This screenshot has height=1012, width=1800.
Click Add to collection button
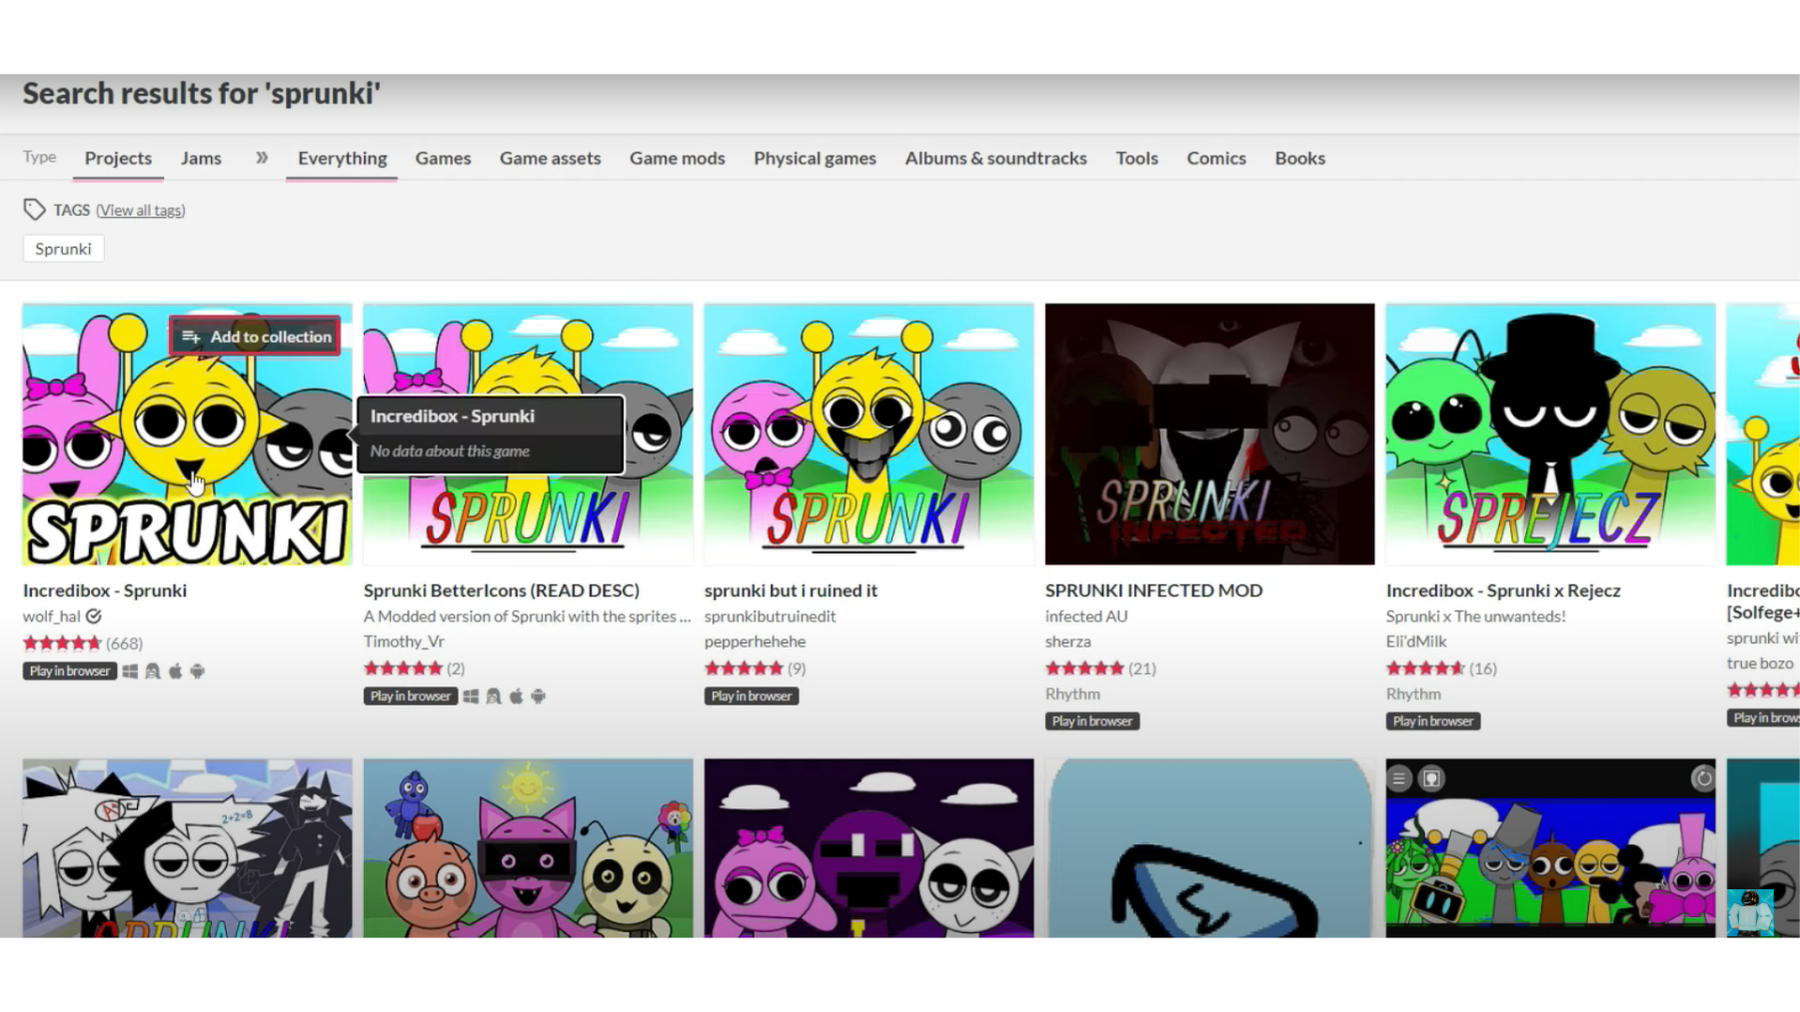pos(255,336)
